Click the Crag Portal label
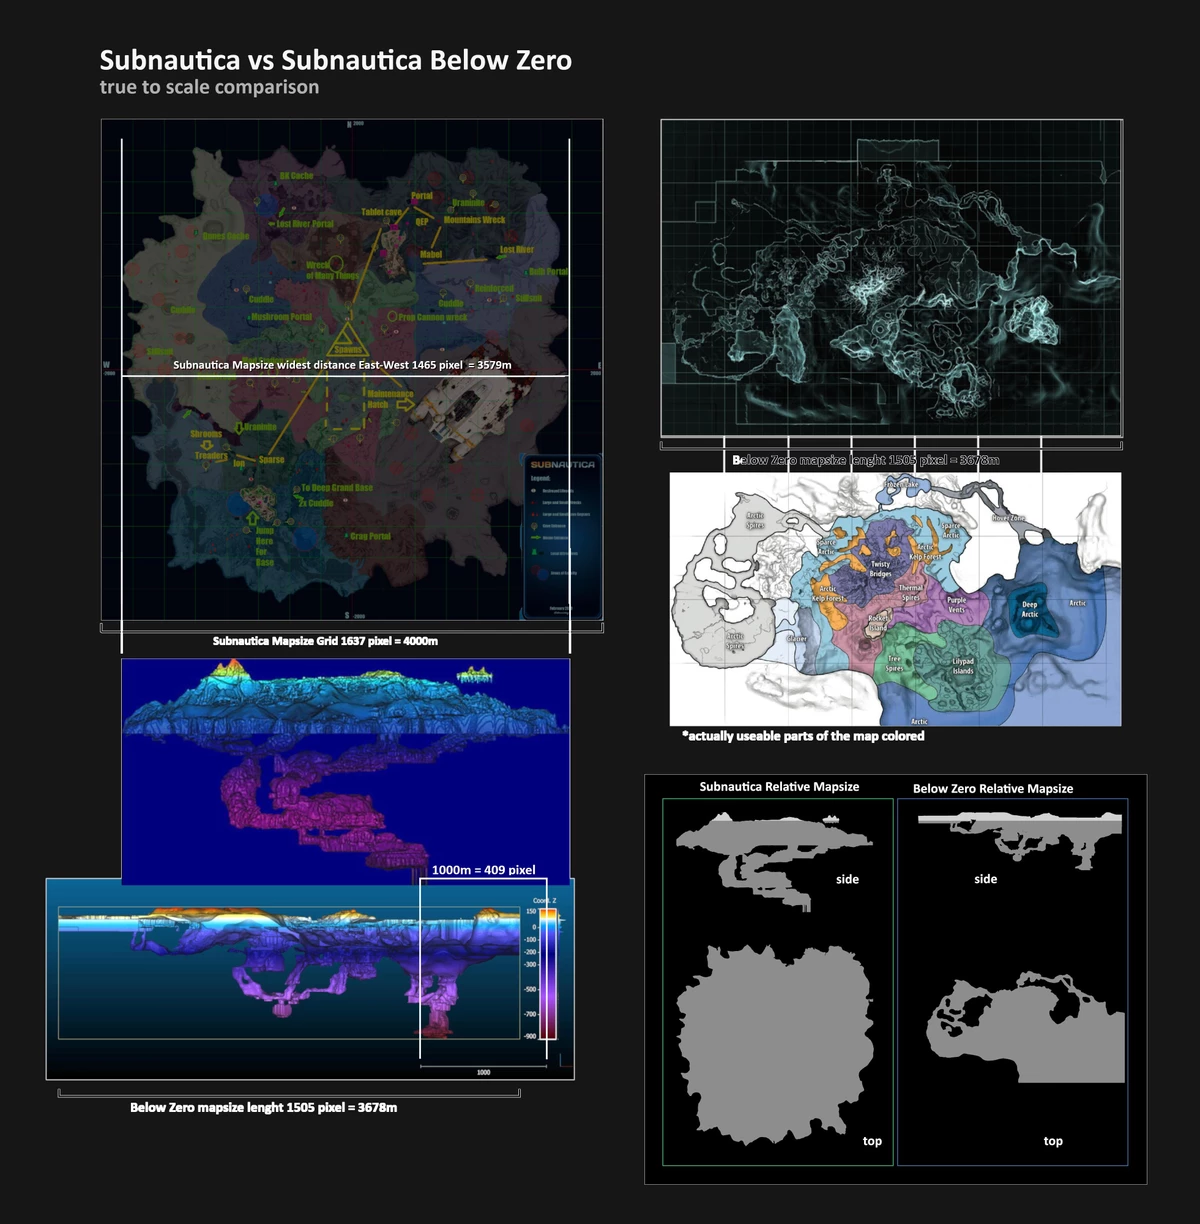 point(371,537)
